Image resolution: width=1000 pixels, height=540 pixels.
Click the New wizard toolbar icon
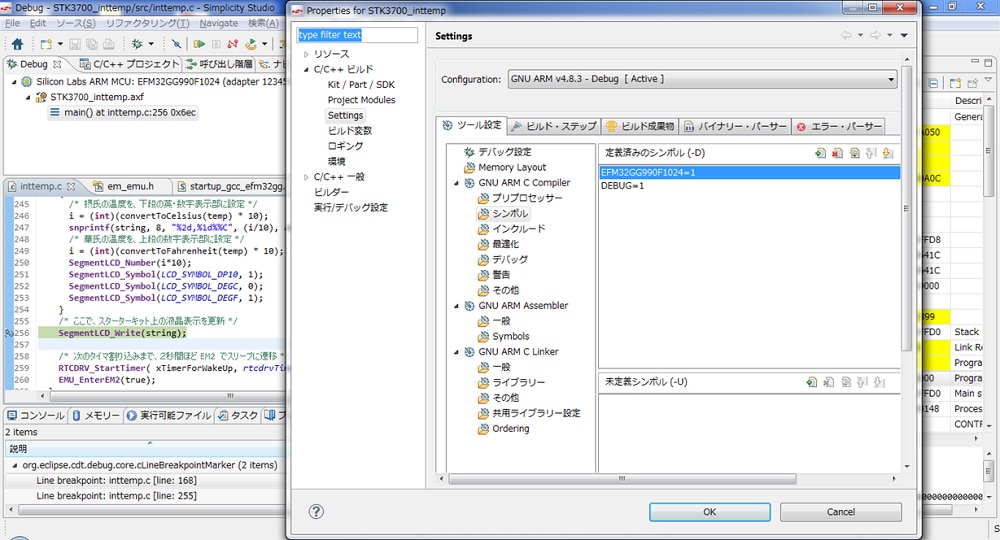[46, 44]
